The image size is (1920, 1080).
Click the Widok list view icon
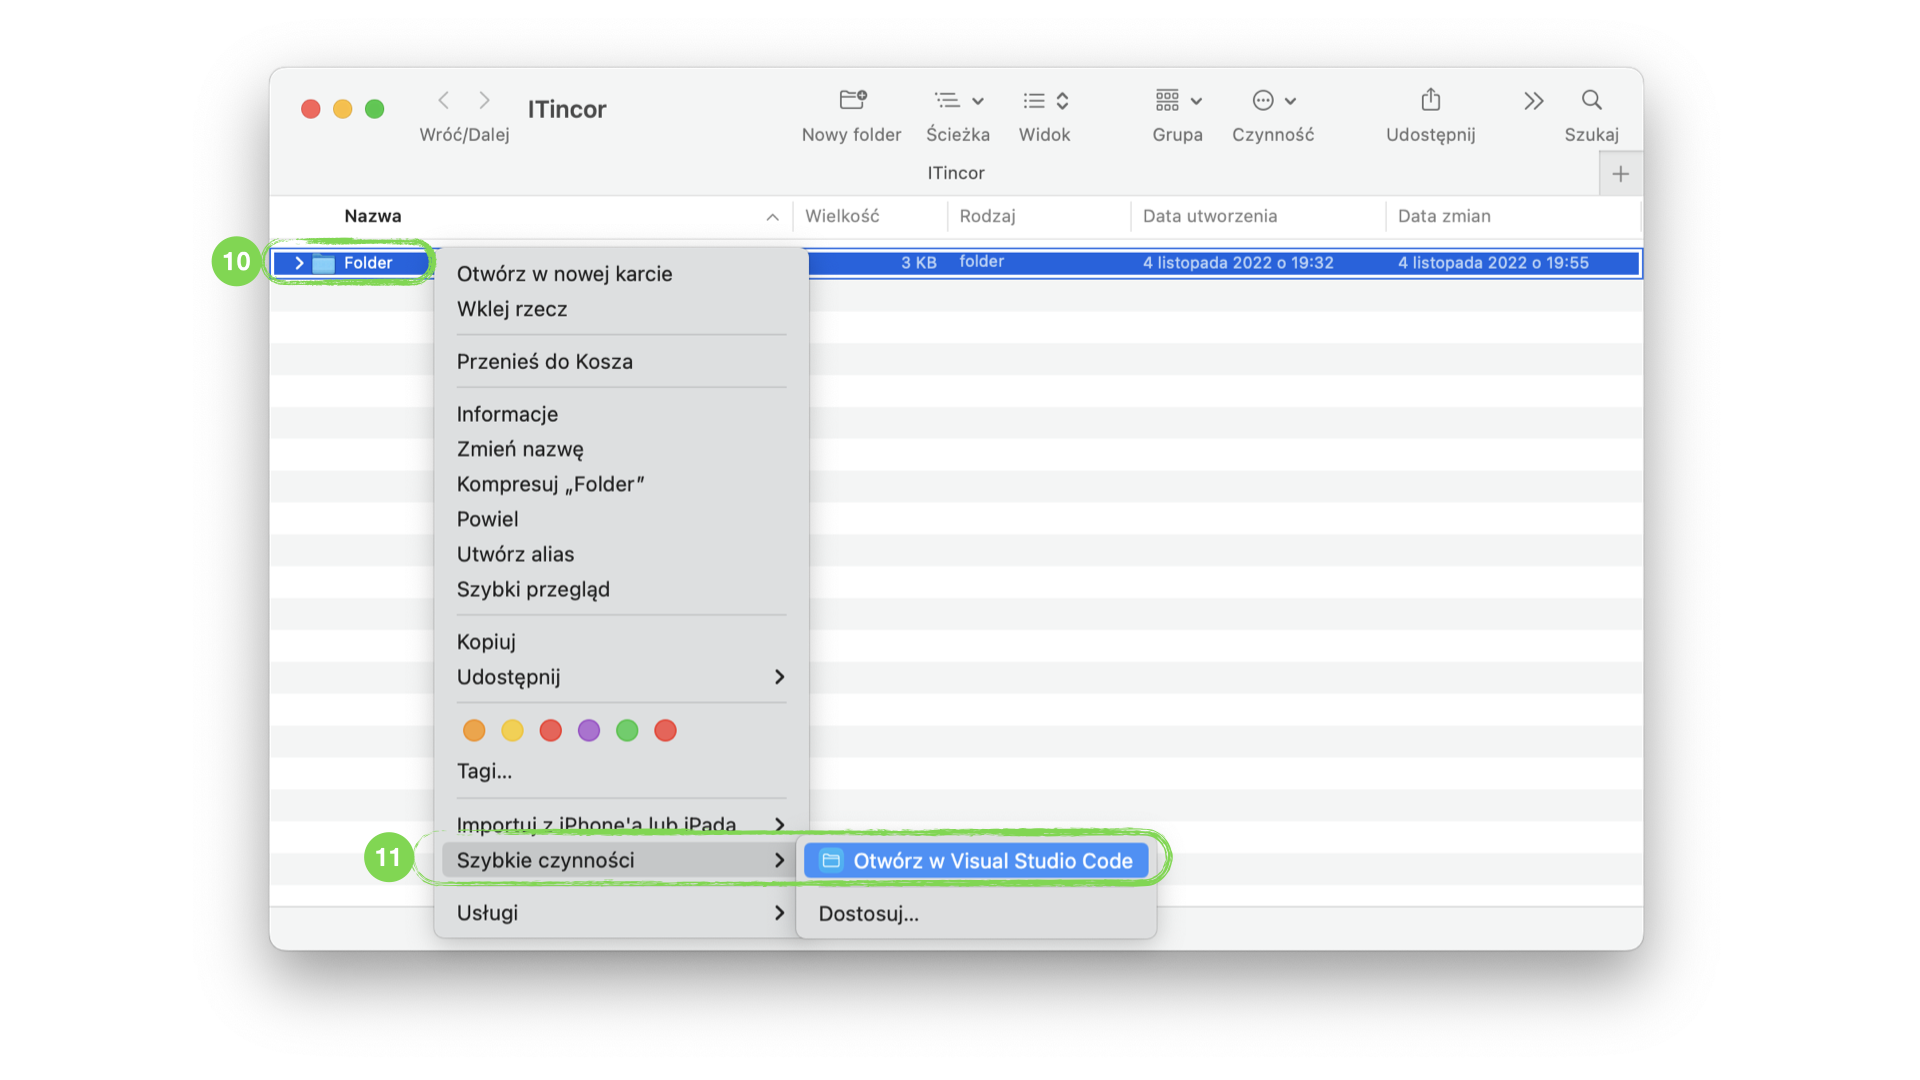click(1034, 100)
